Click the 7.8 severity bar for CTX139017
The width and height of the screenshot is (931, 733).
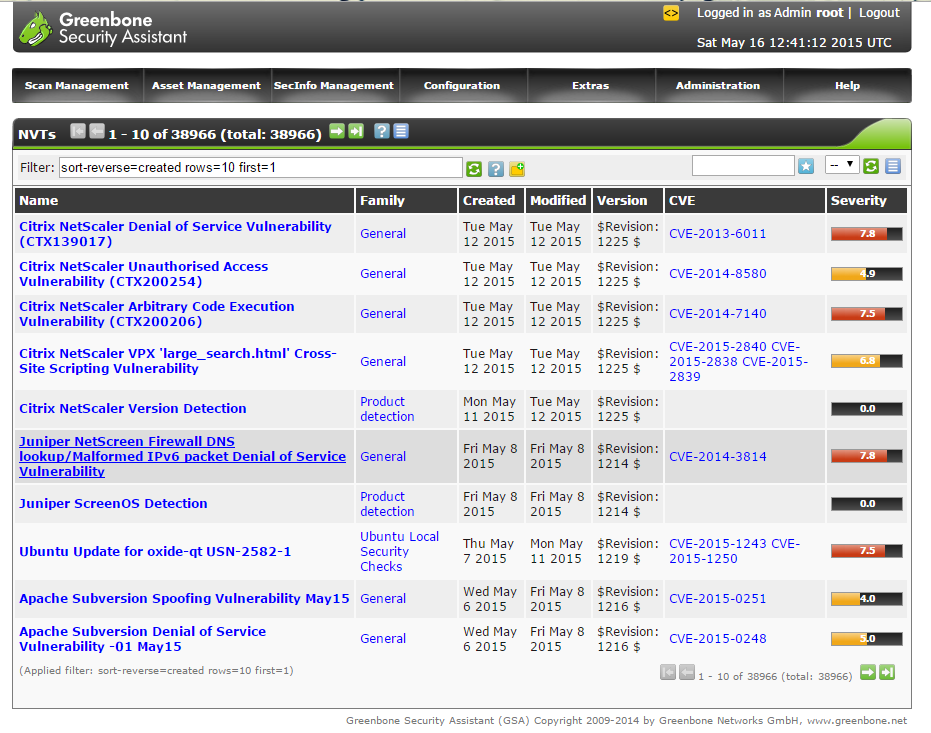(x=866, y=233)
